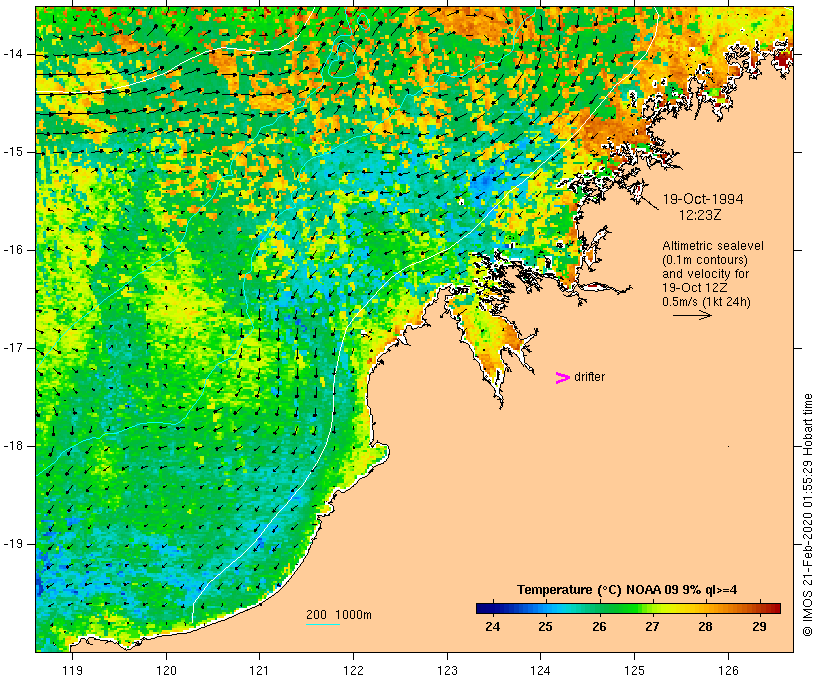Click the colorbar tick label '28'
Screen dimensions: 820x680
[705, 627]
